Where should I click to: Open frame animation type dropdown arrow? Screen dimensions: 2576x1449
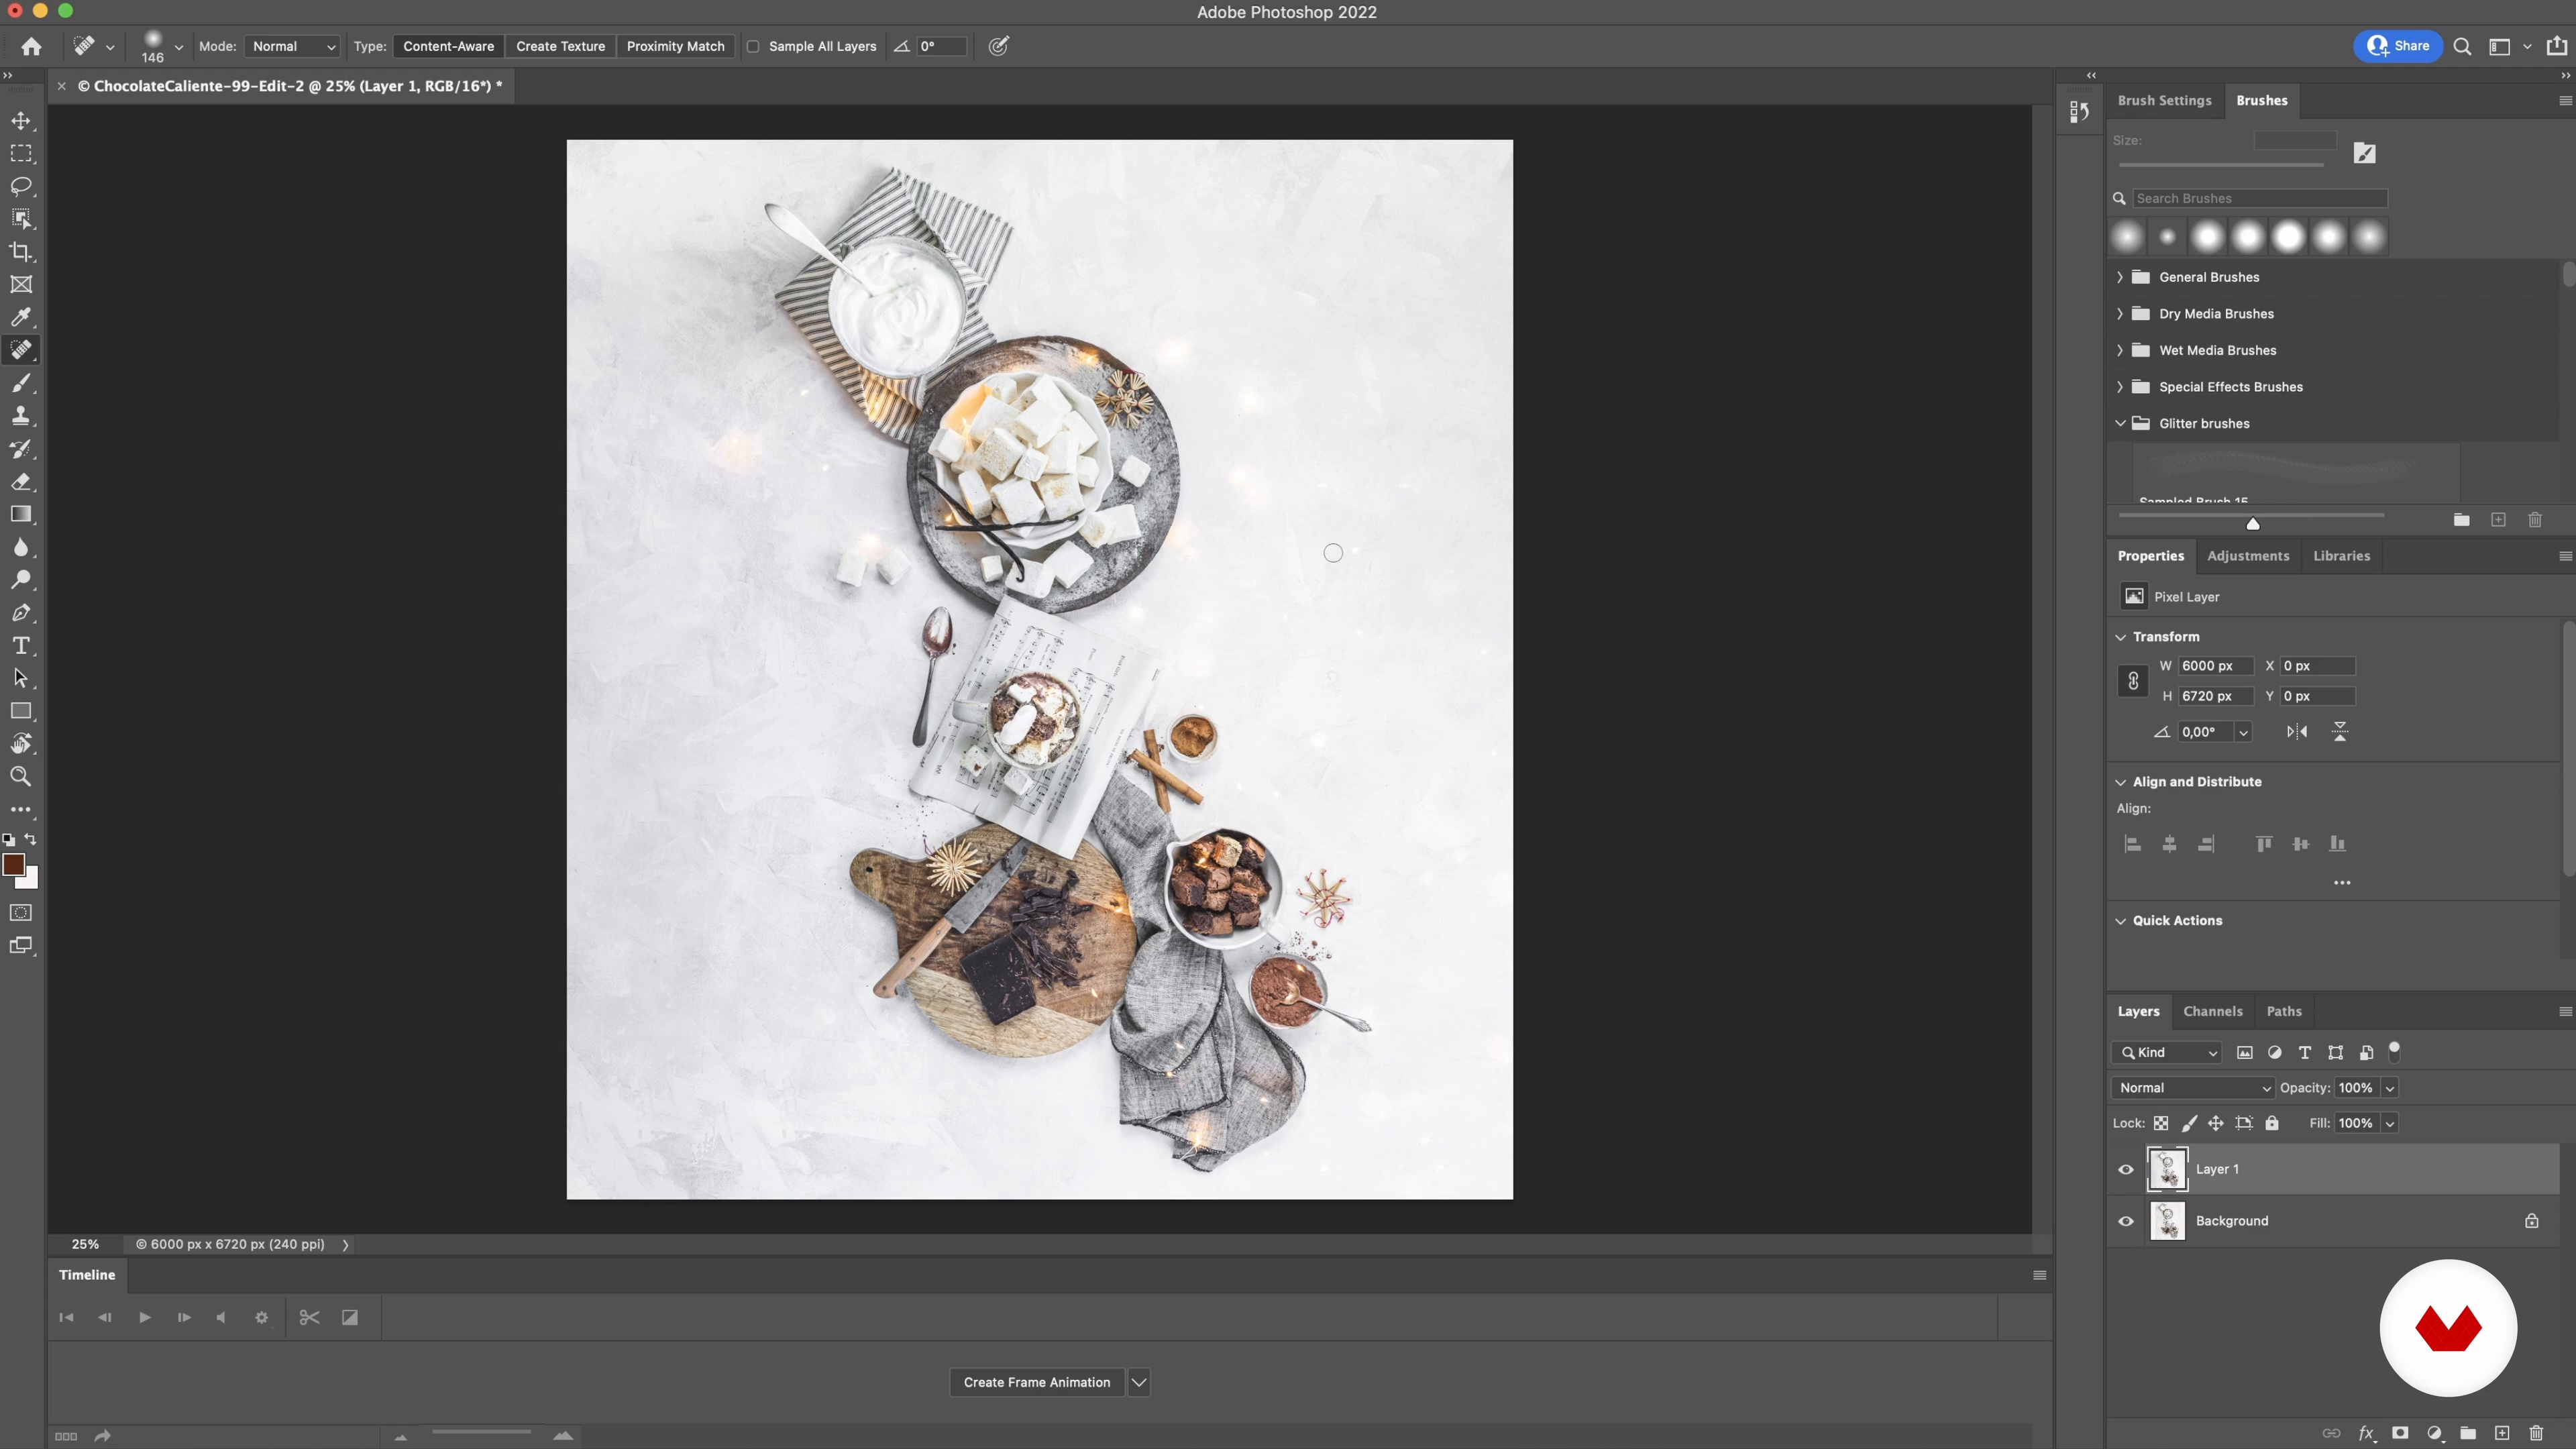[x=1138, y=1382]
